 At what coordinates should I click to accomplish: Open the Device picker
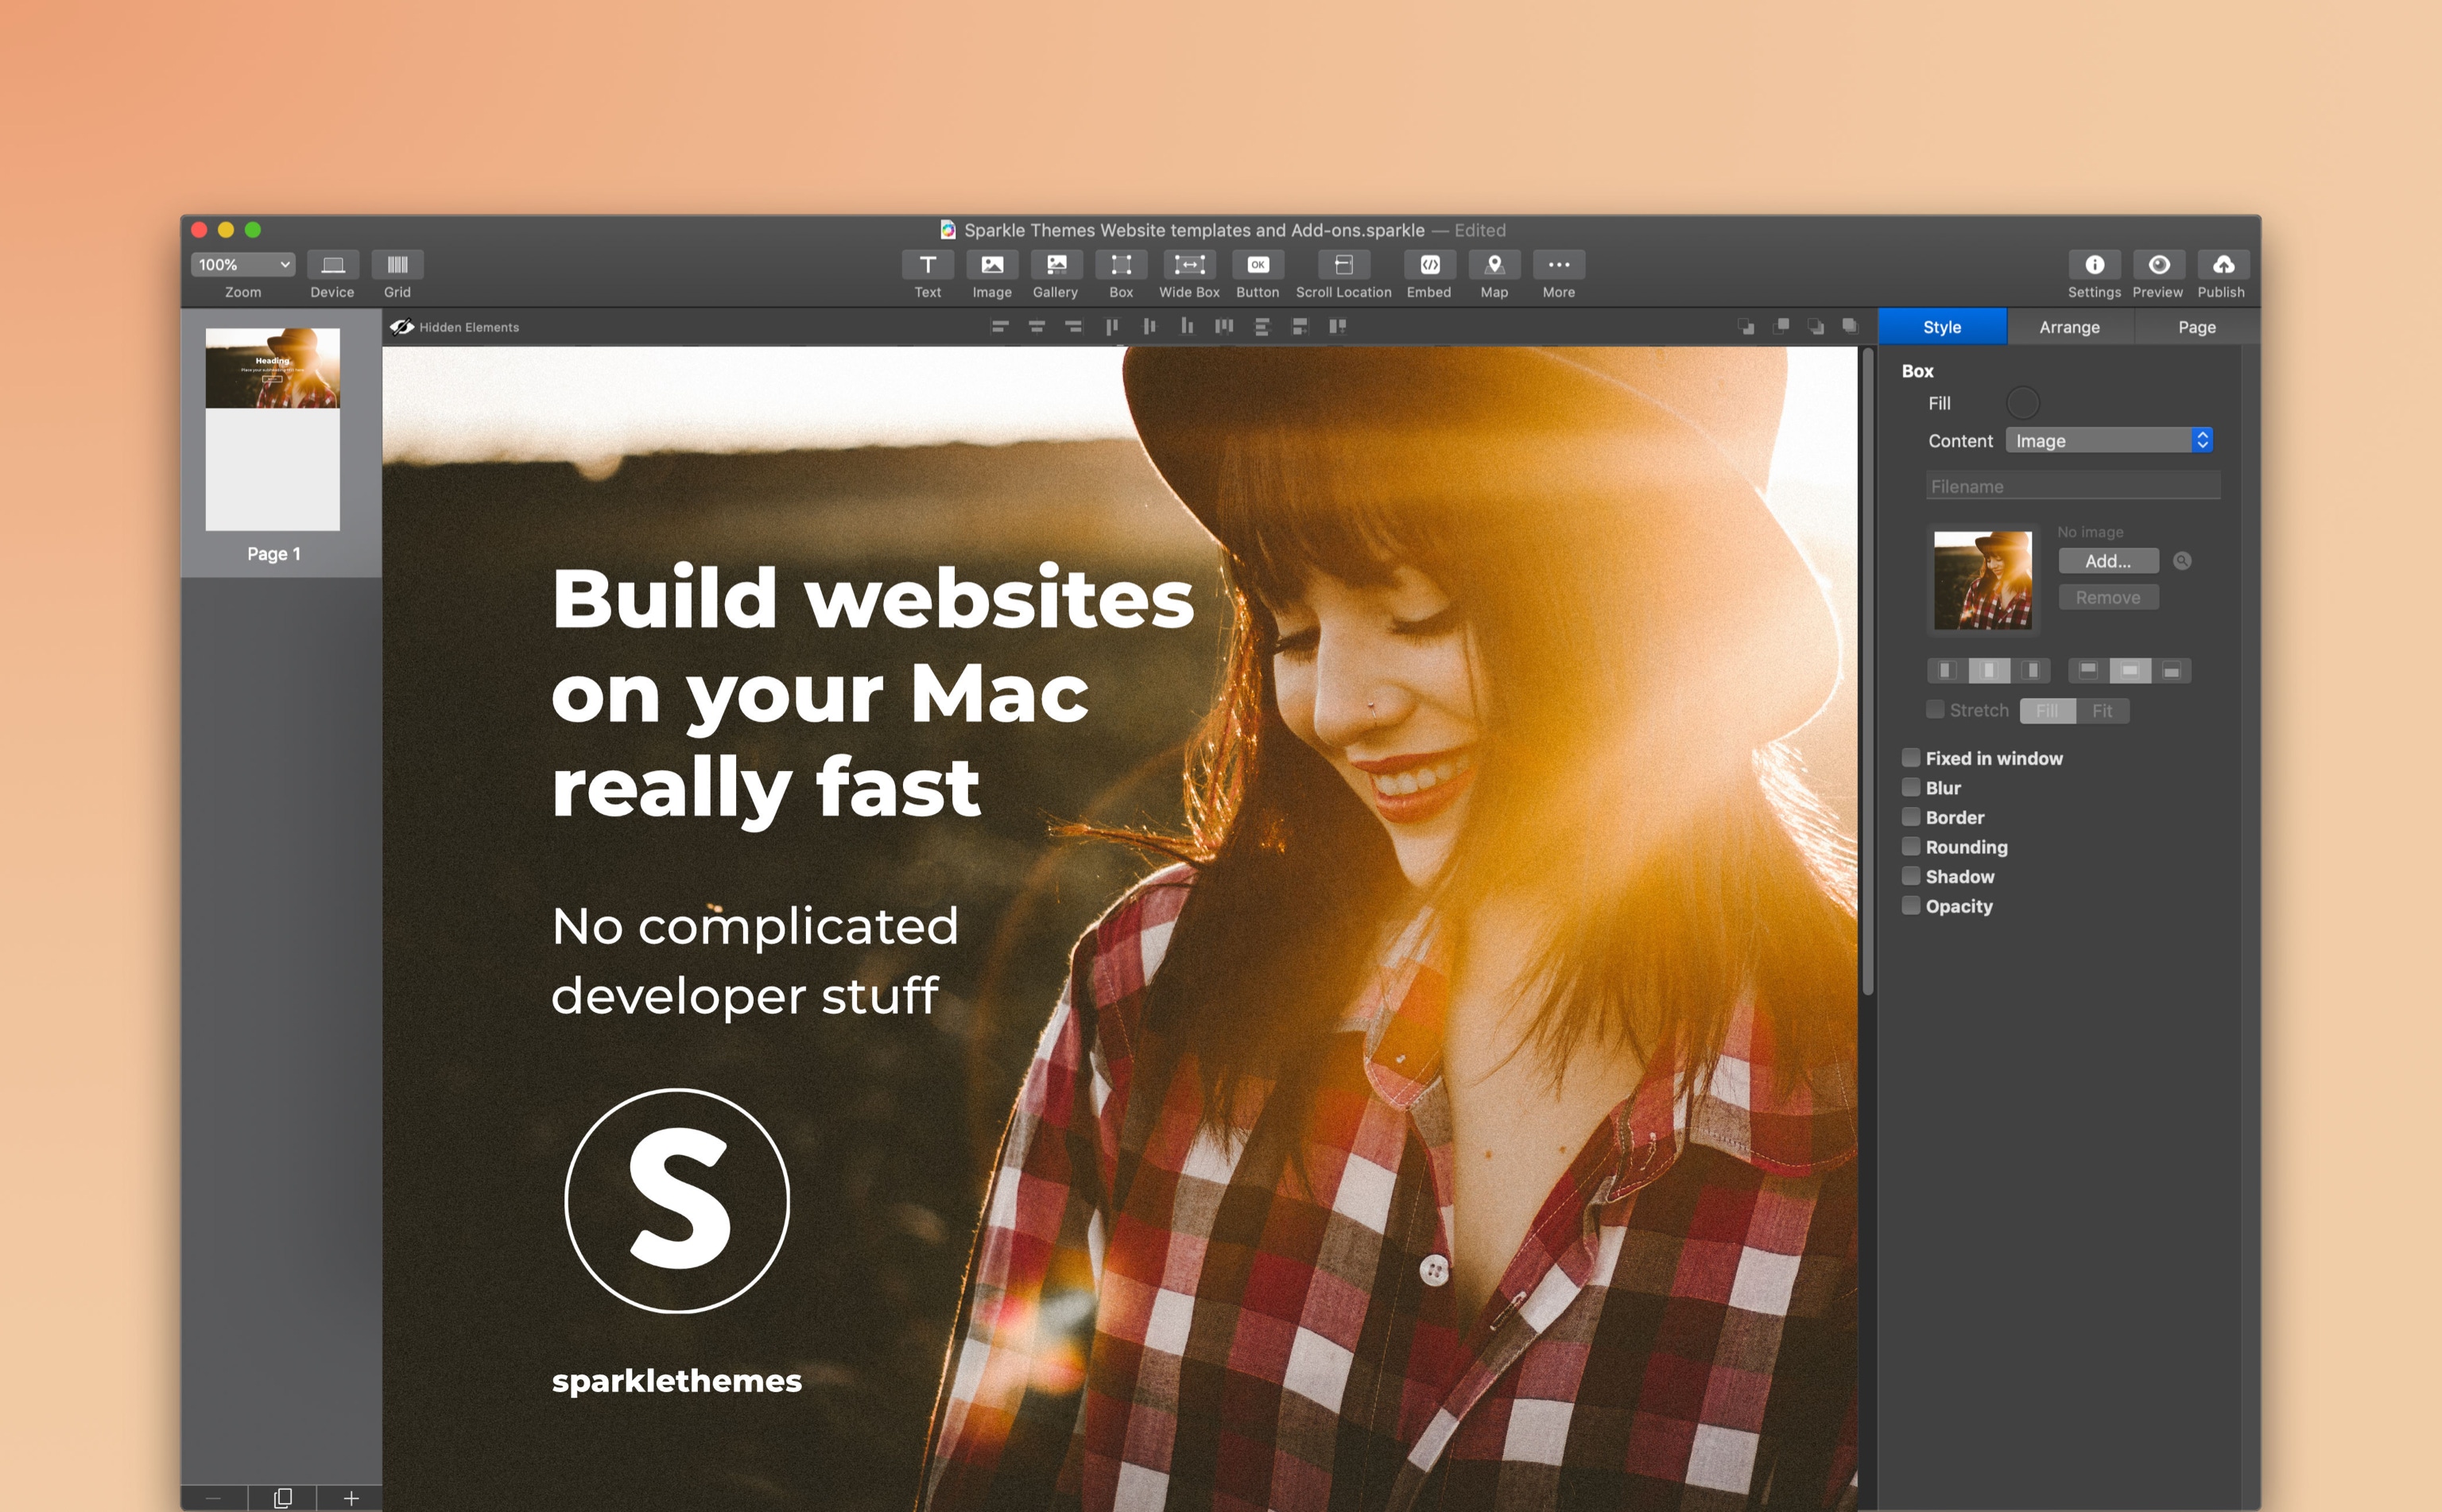pos(333,265)
